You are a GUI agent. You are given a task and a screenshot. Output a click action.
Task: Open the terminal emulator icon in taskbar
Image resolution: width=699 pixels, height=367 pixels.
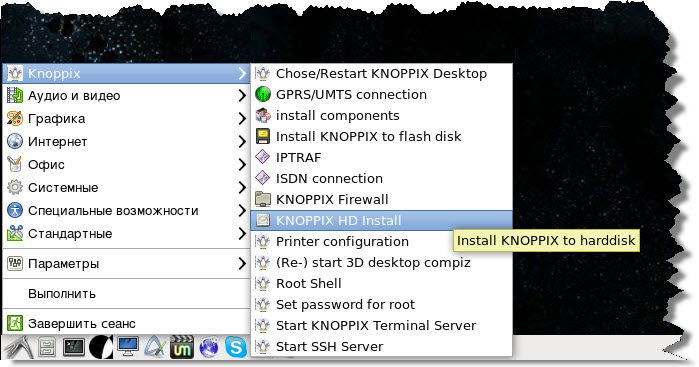coord(74,346)
